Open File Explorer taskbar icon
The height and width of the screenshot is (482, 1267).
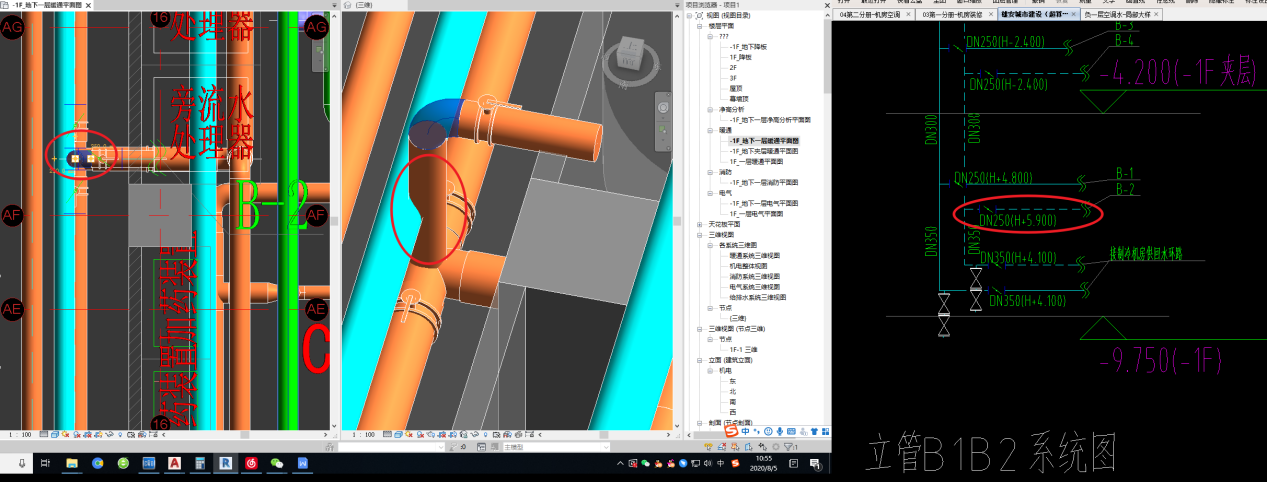coord(71,464)
